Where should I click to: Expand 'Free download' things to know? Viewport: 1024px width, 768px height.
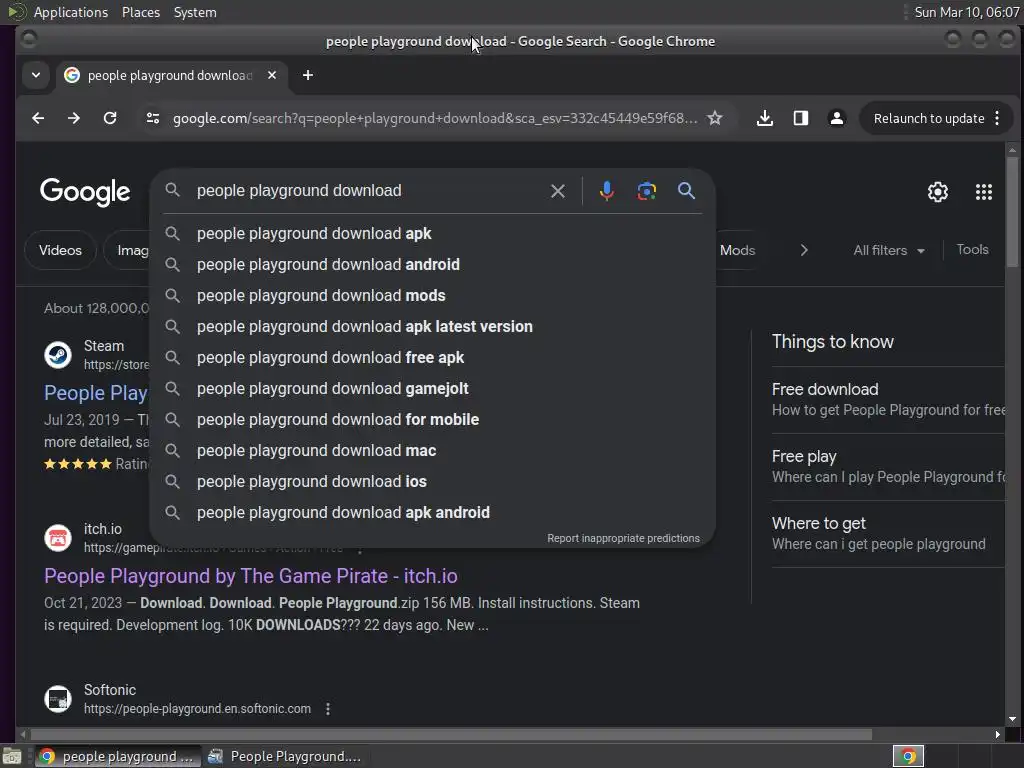(888, 399)
